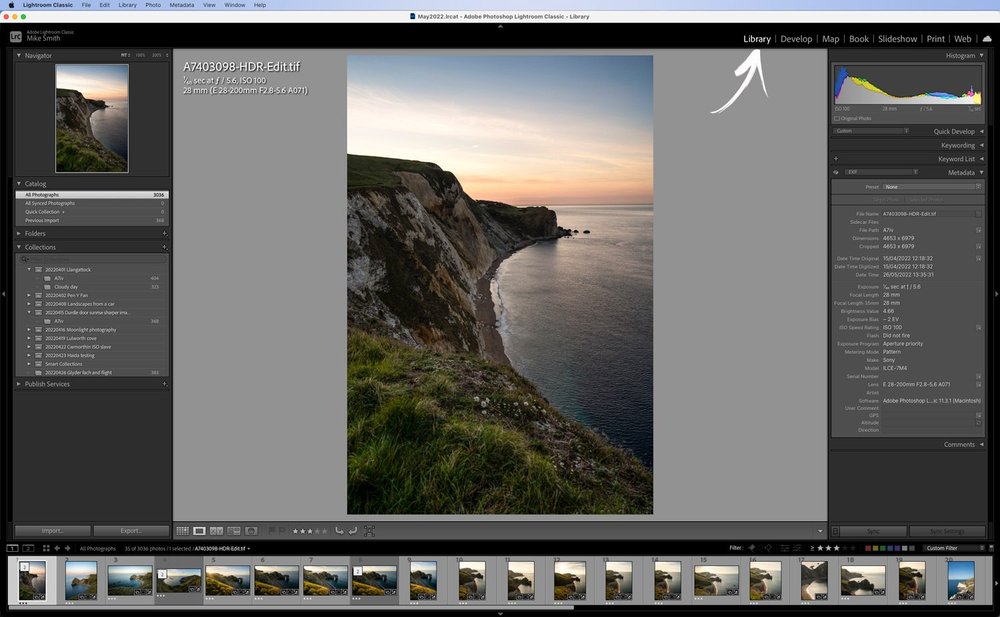Switch to the Map module

830,39
